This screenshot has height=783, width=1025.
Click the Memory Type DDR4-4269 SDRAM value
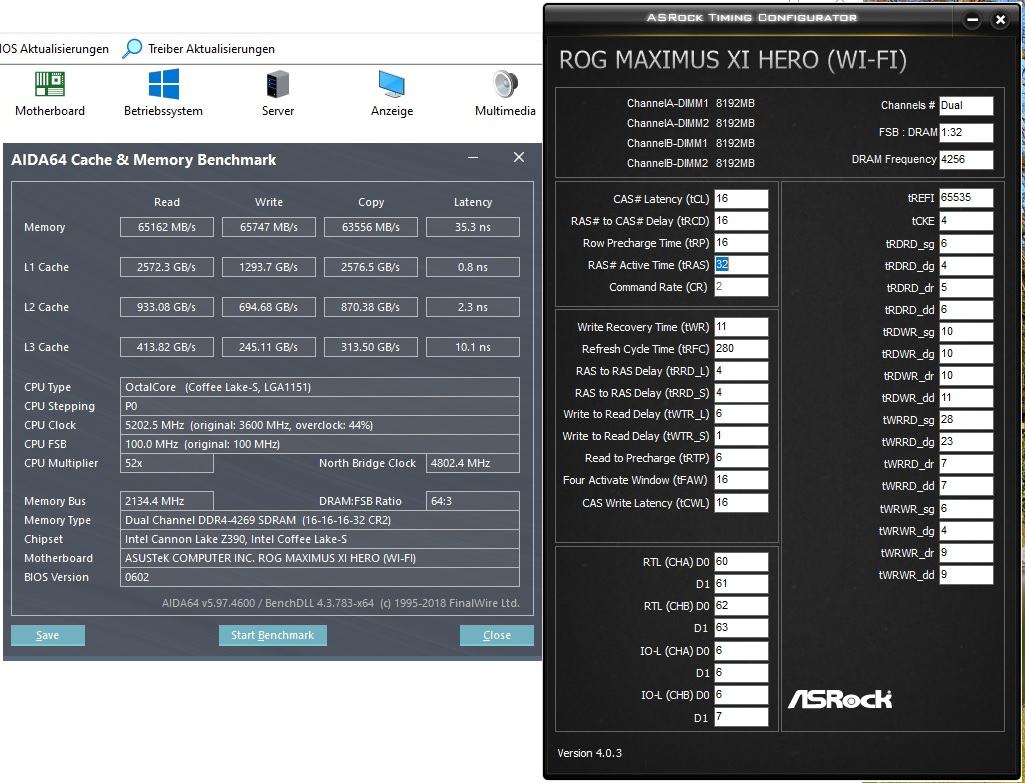point(320,520)
